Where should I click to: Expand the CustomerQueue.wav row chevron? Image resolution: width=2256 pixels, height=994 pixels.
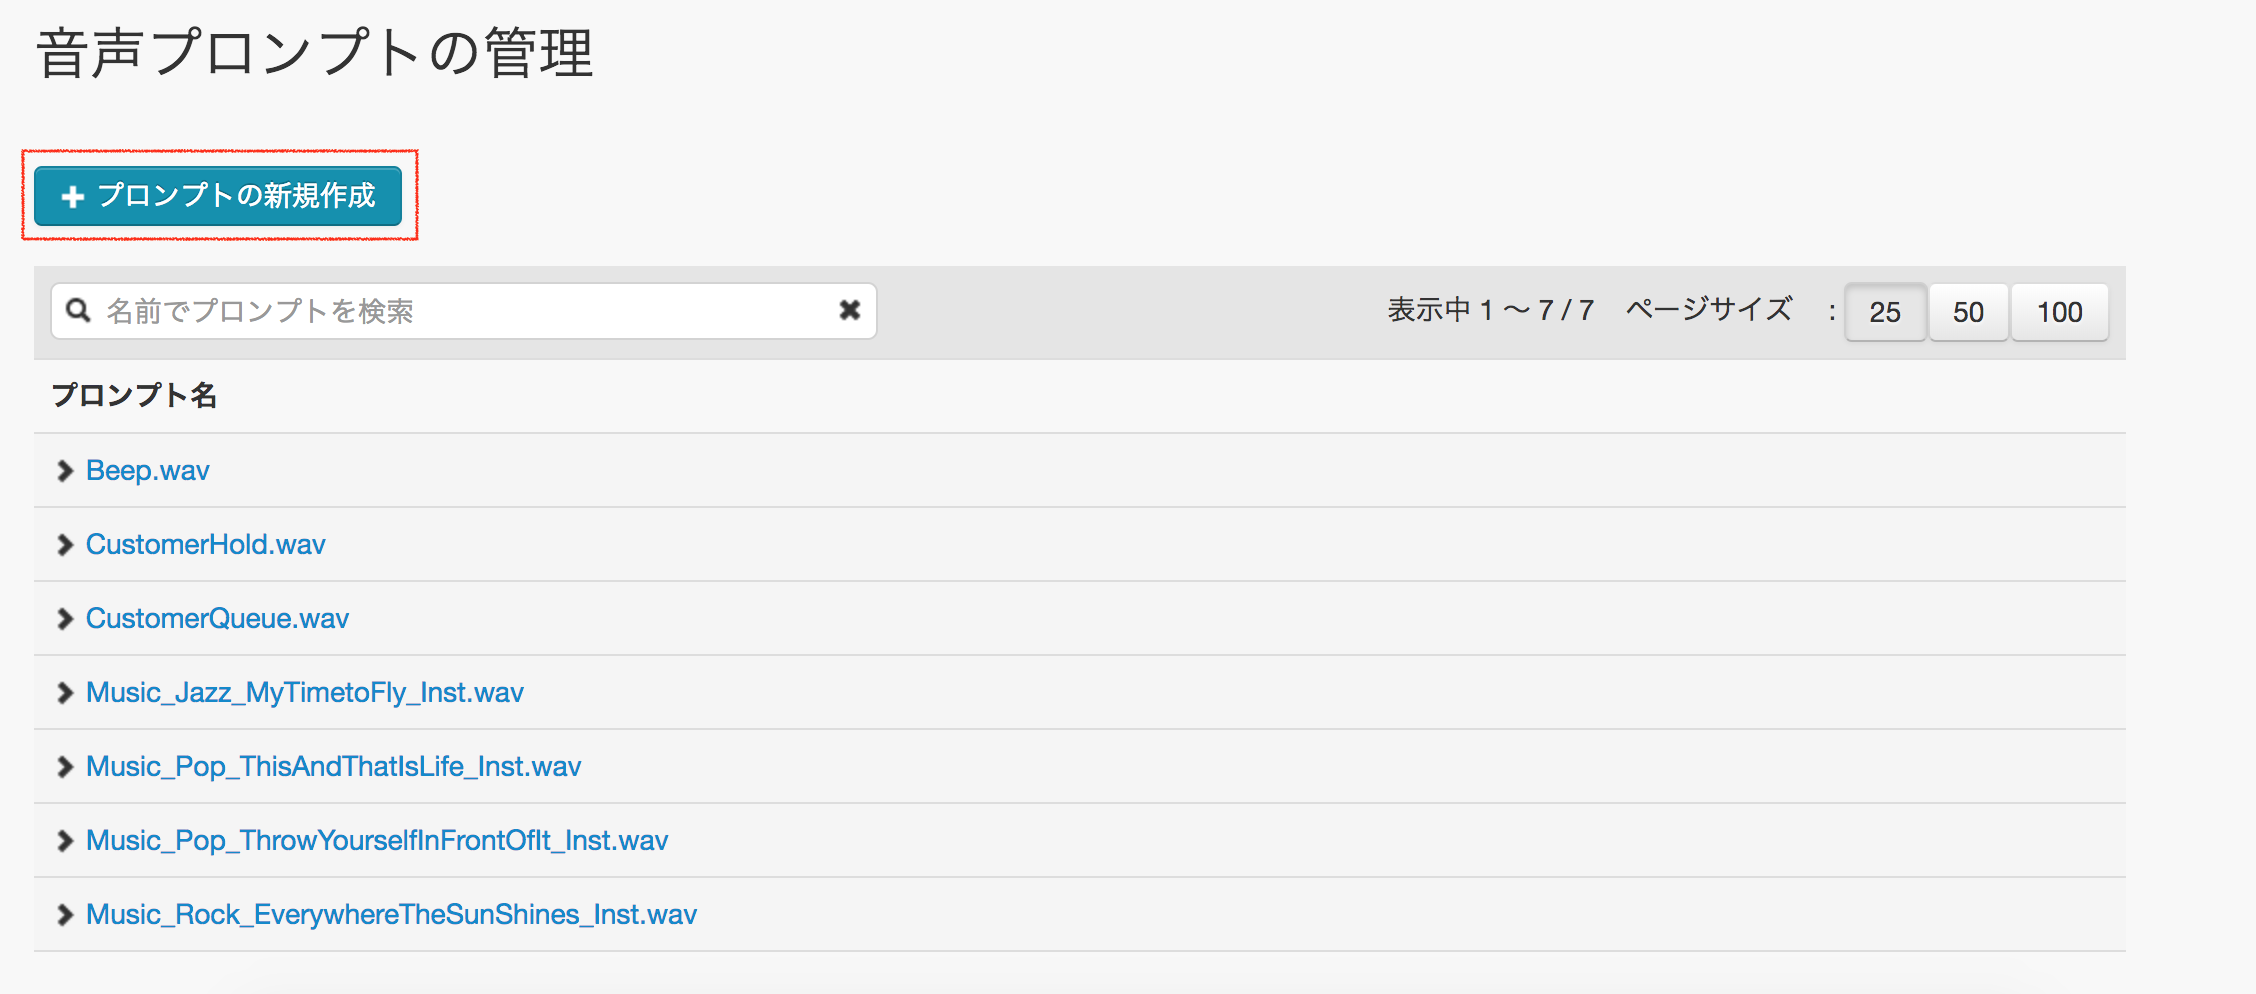[x=65, y=619]
